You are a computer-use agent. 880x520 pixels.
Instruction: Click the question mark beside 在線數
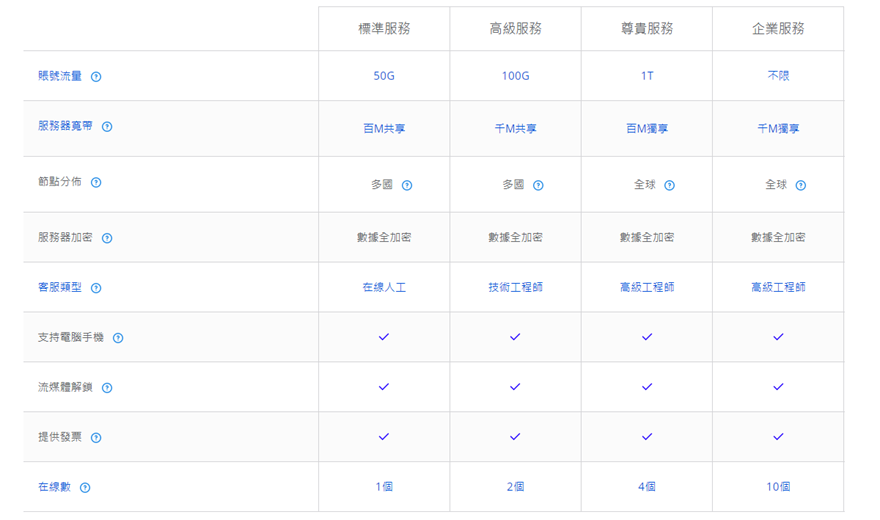pyautogui.click(x=85, y=488)
